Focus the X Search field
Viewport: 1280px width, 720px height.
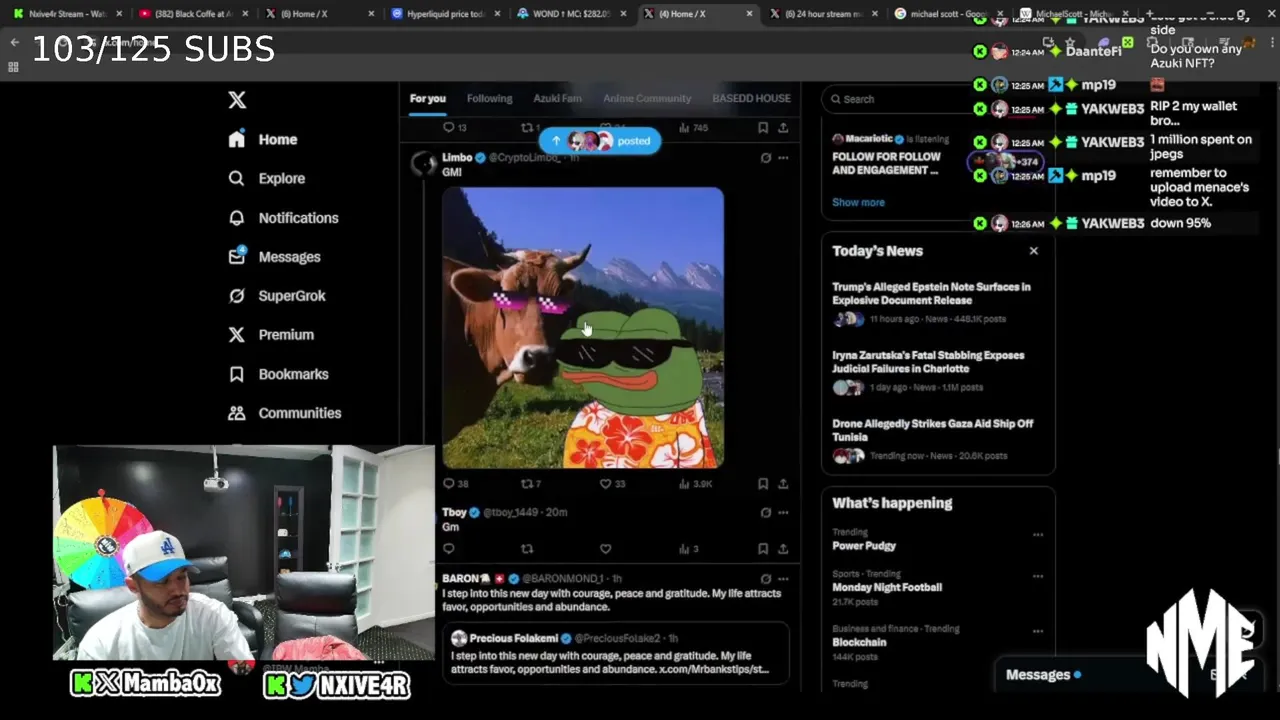[x=938, y=99]
